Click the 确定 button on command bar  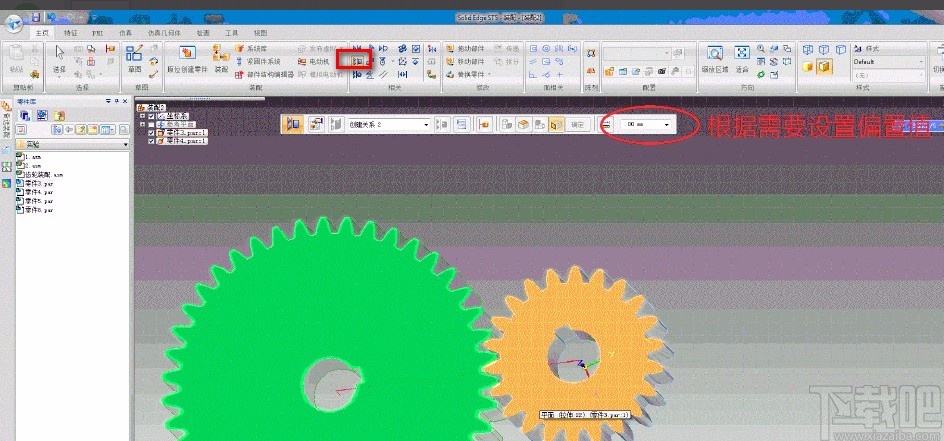tap(577, 125)
